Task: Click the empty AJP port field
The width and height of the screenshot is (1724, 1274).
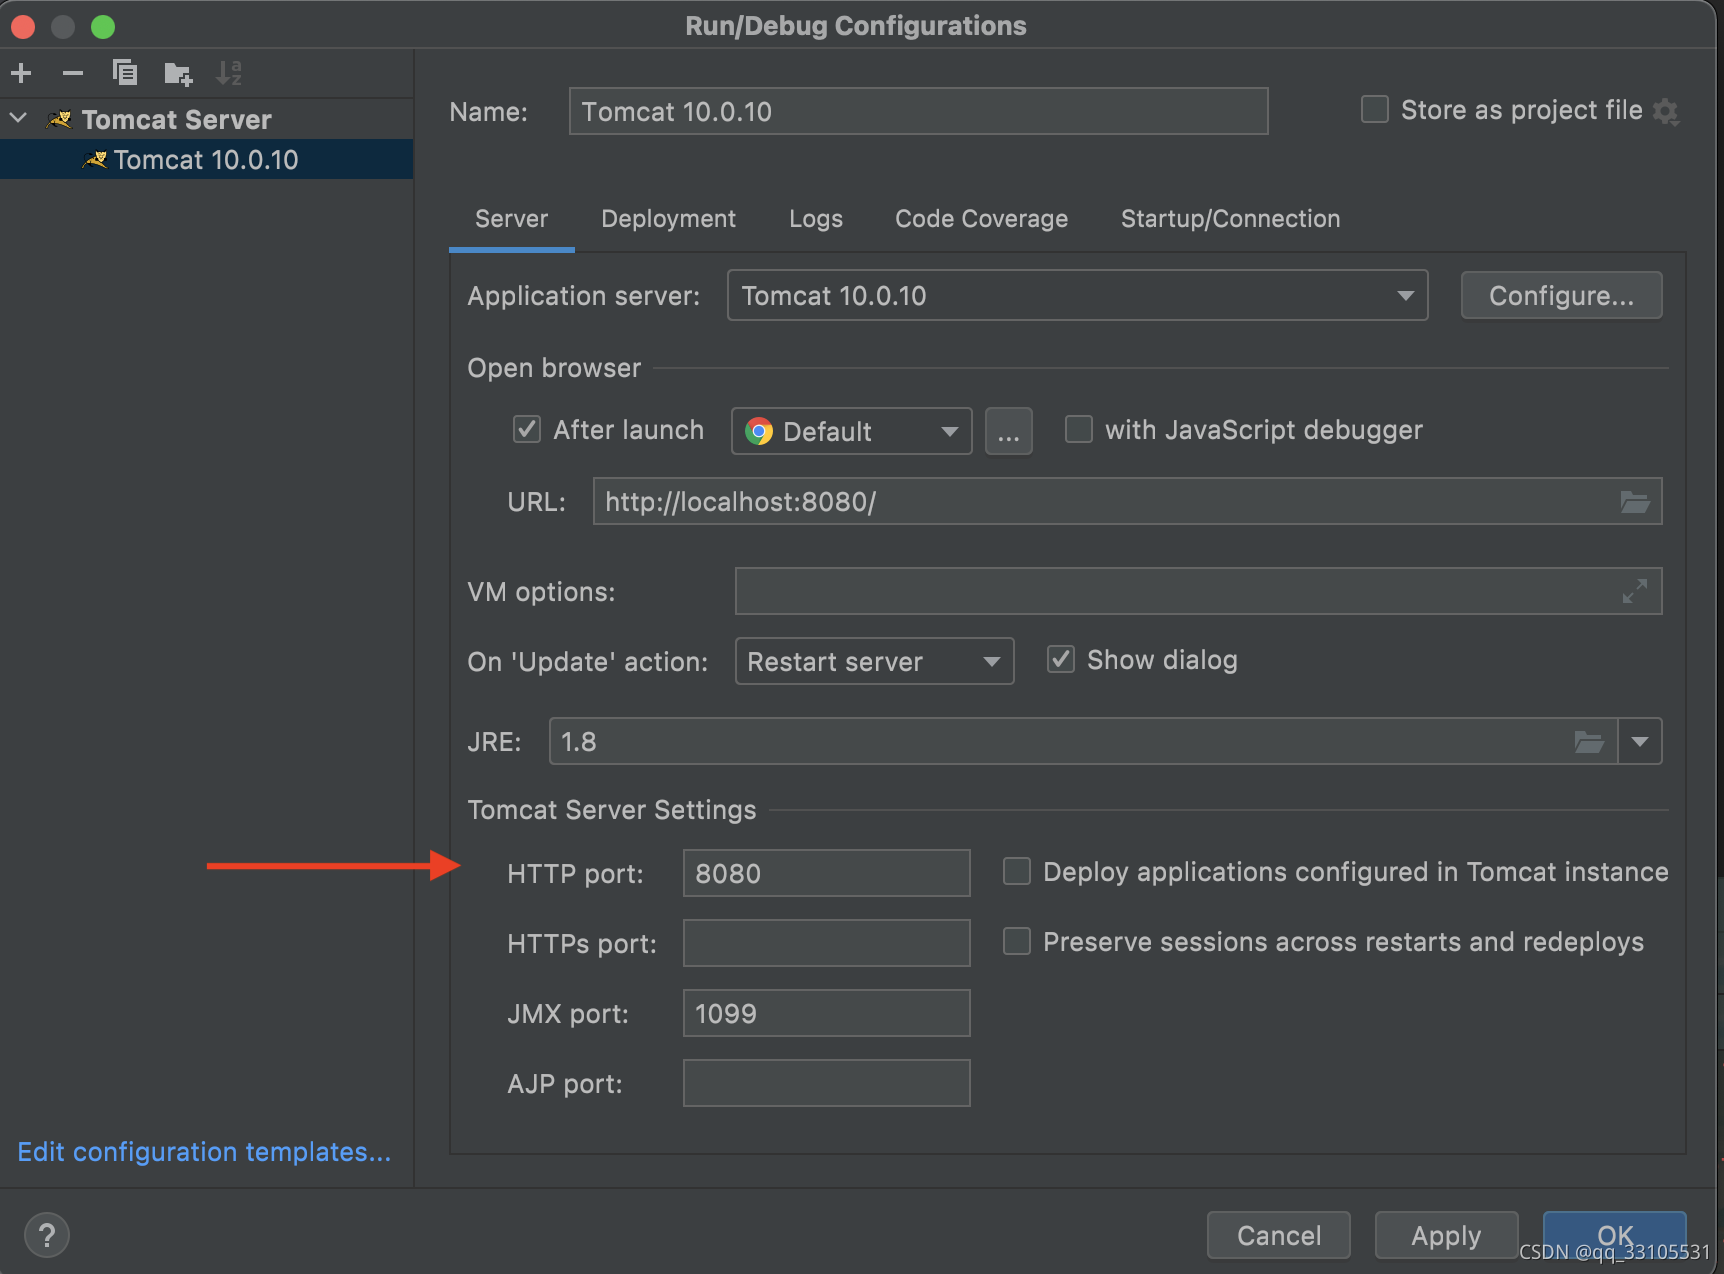Action: tap(826, 1083)
